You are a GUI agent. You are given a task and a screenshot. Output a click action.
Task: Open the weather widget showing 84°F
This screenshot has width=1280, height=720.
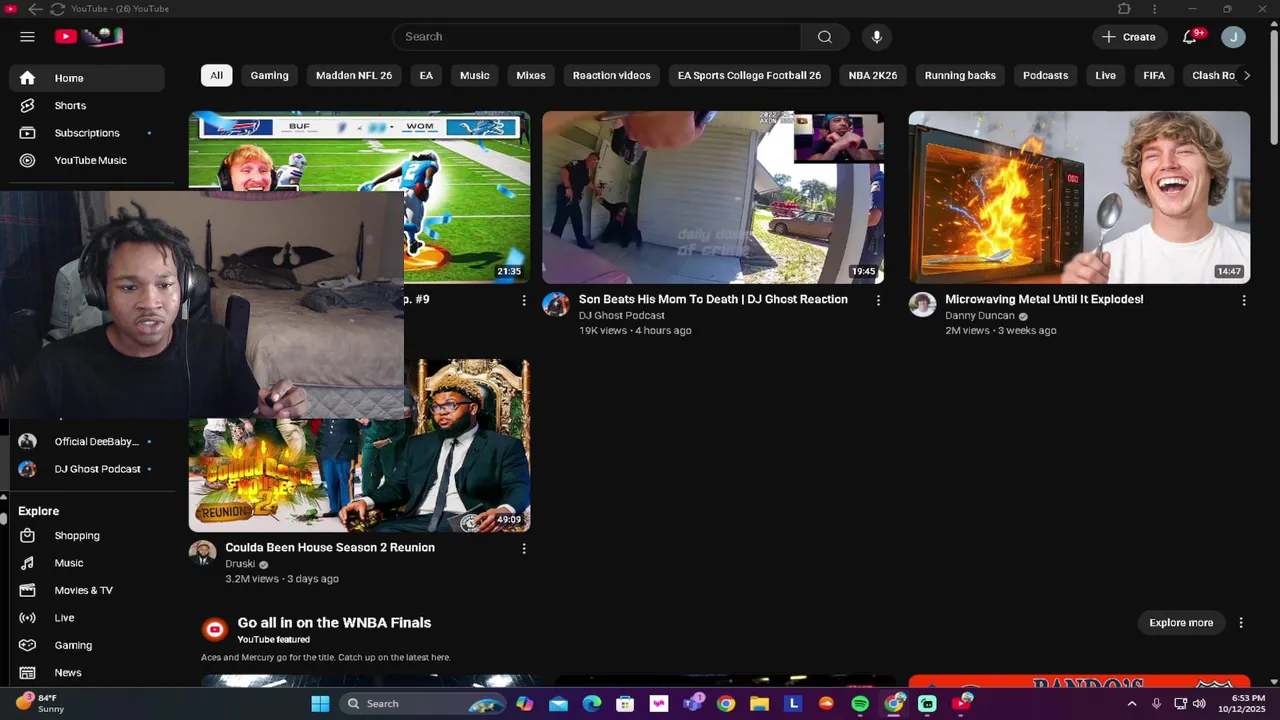point(38,703)
